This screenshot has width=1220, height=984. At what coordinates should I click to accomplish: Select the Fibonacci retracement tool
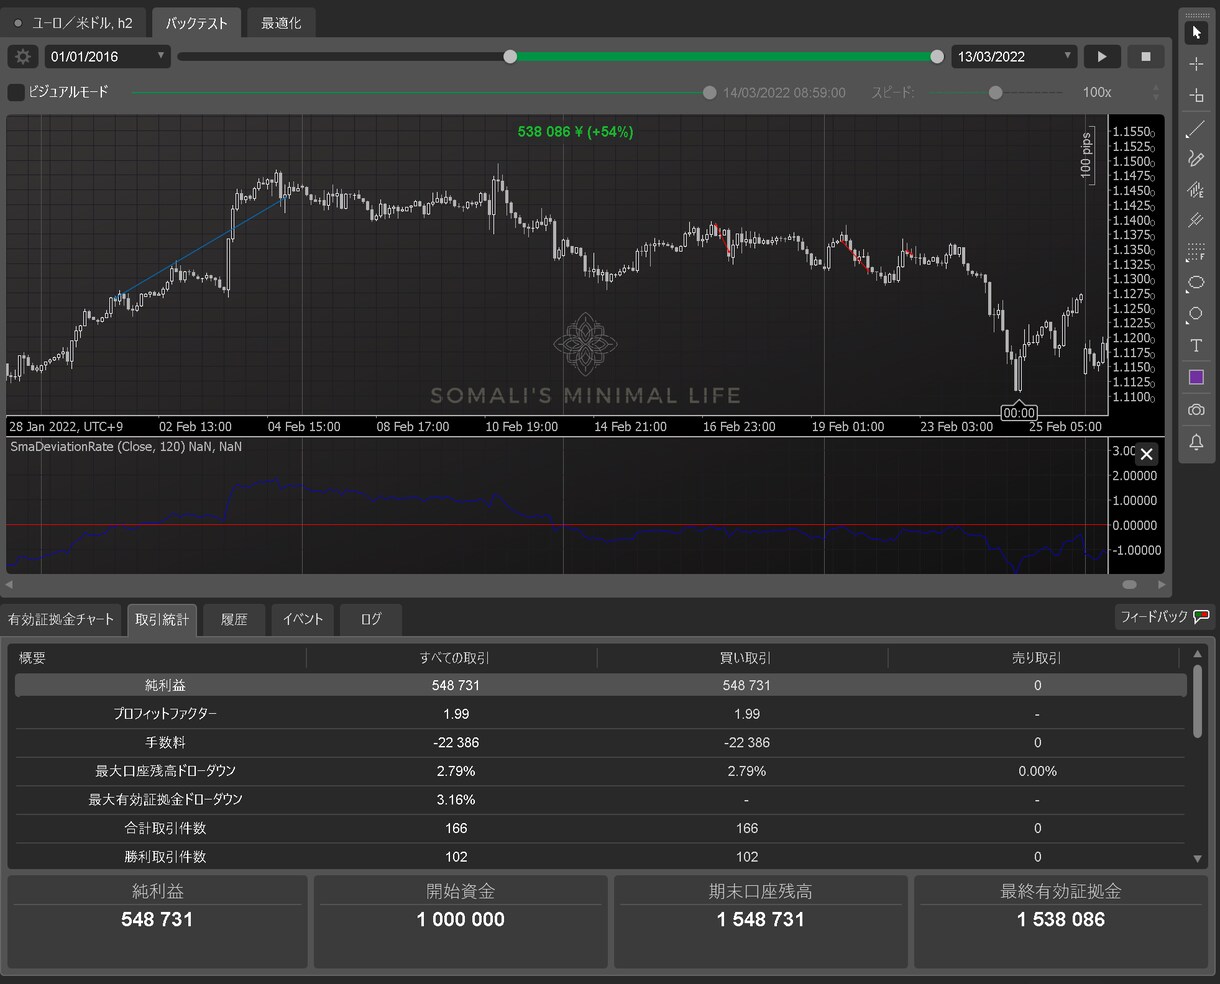pos(1196,252)
